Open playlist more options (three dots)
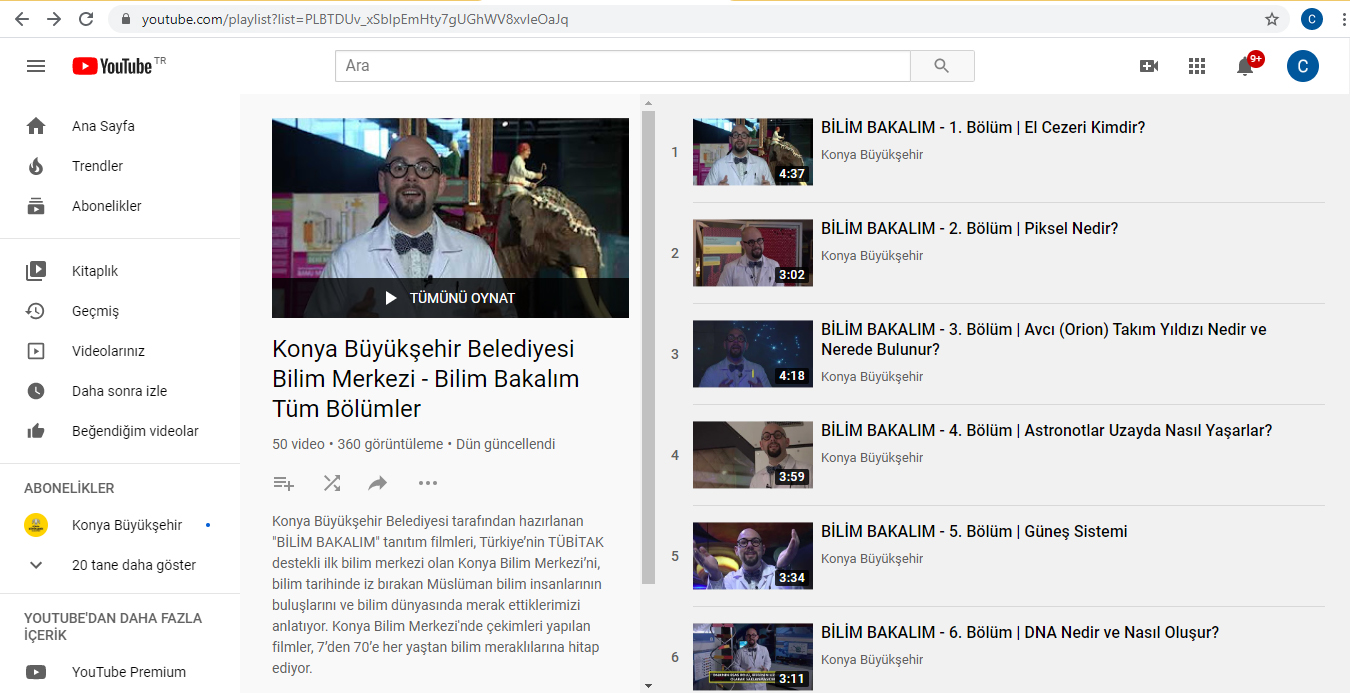Viewport: 1350px width, 693px height. pos(428,483)
